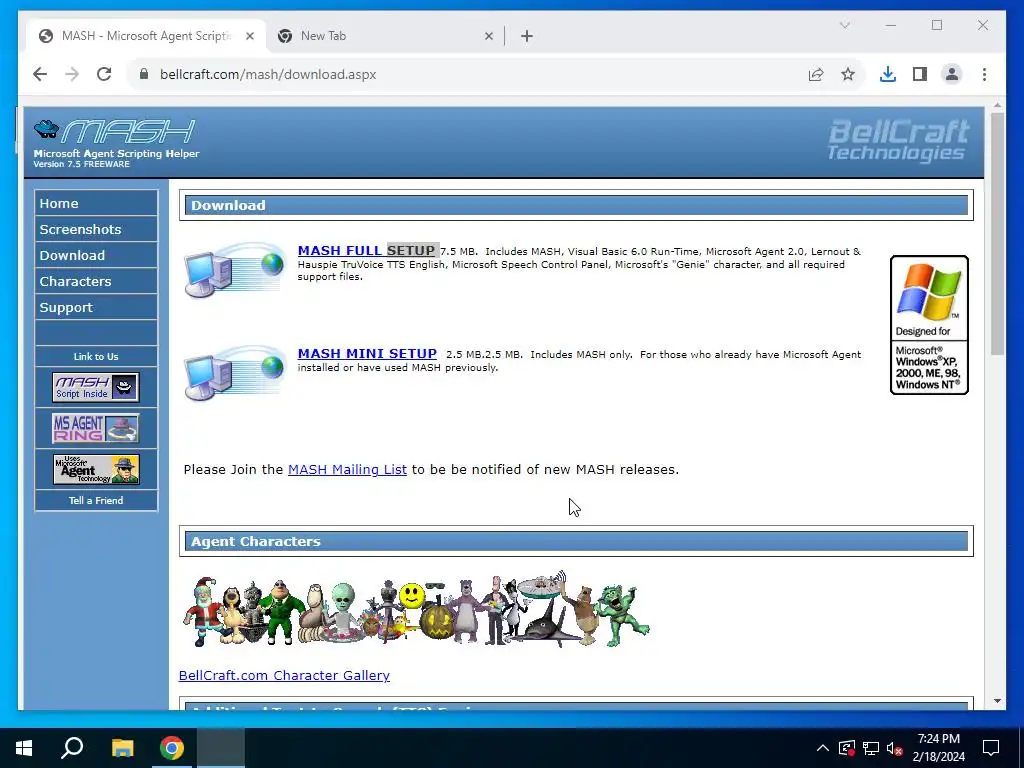Open Windows taskbar search

click(x=72, y=748)
